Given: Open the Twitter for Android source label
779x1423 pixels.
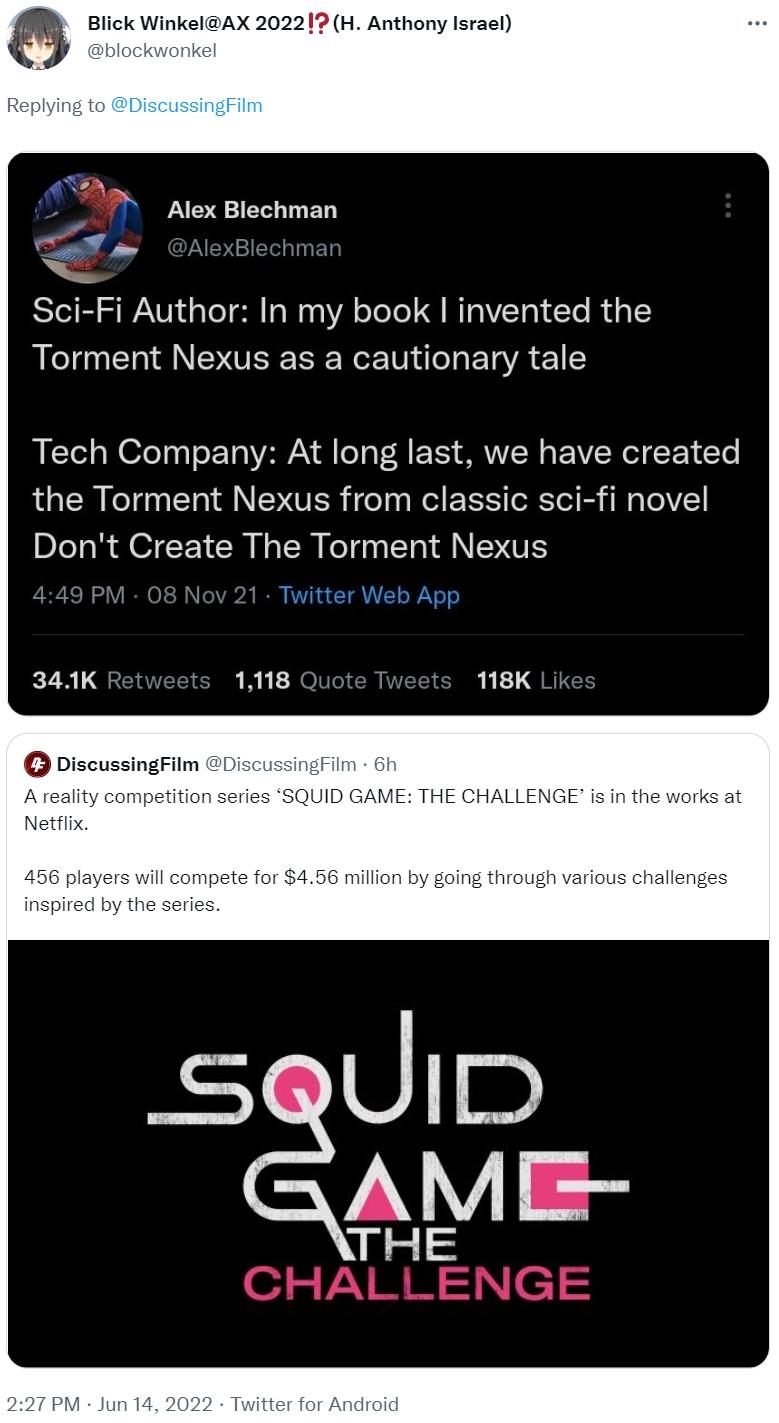Looking at the screenshot, I should point(314,1404).
